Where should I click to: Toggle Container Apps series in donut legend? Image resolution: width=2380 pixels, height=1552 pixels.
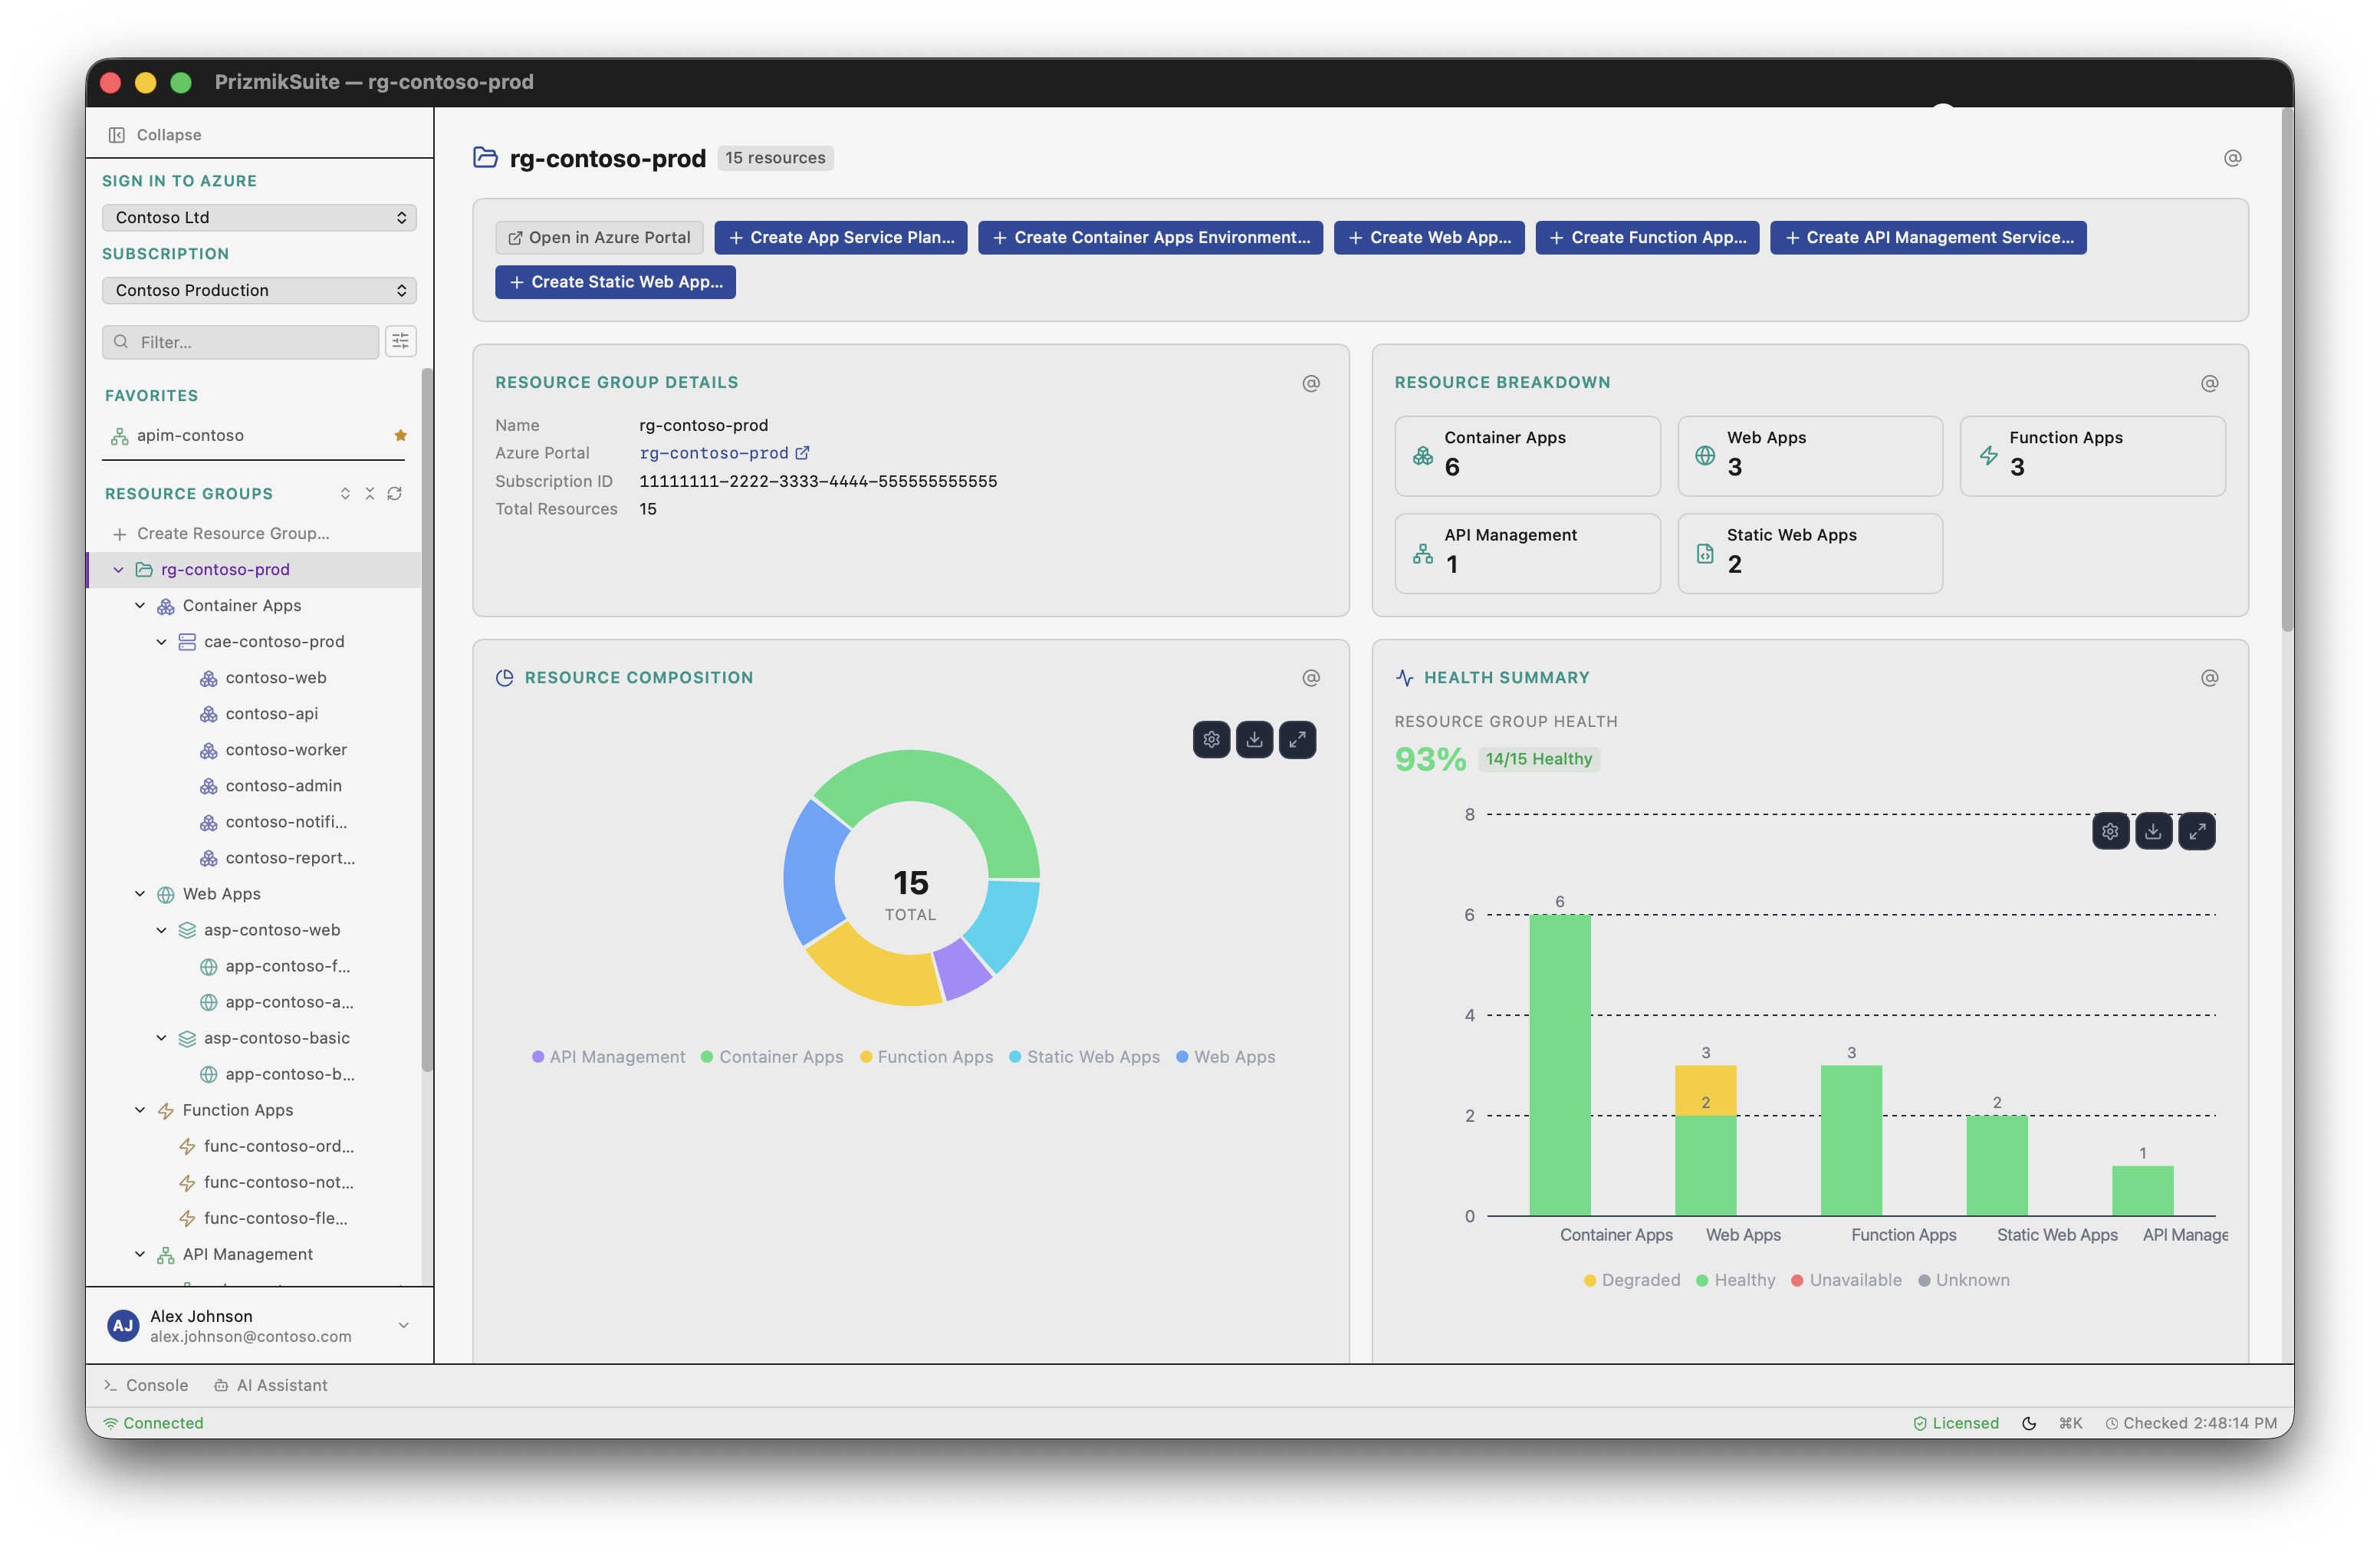coord(772,1057)
